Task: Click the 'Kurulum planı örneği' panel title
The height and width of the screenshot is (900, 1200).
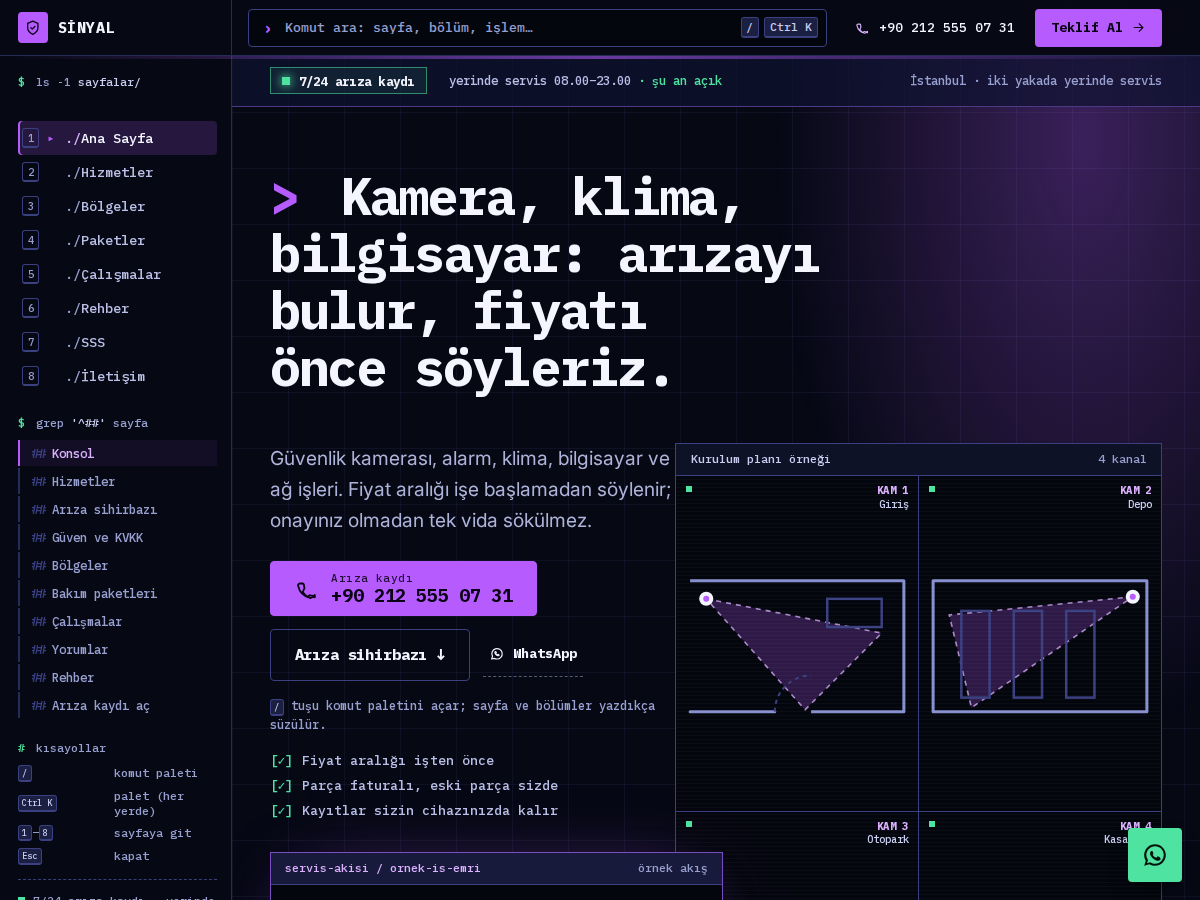Action: [x=760, y=459]
